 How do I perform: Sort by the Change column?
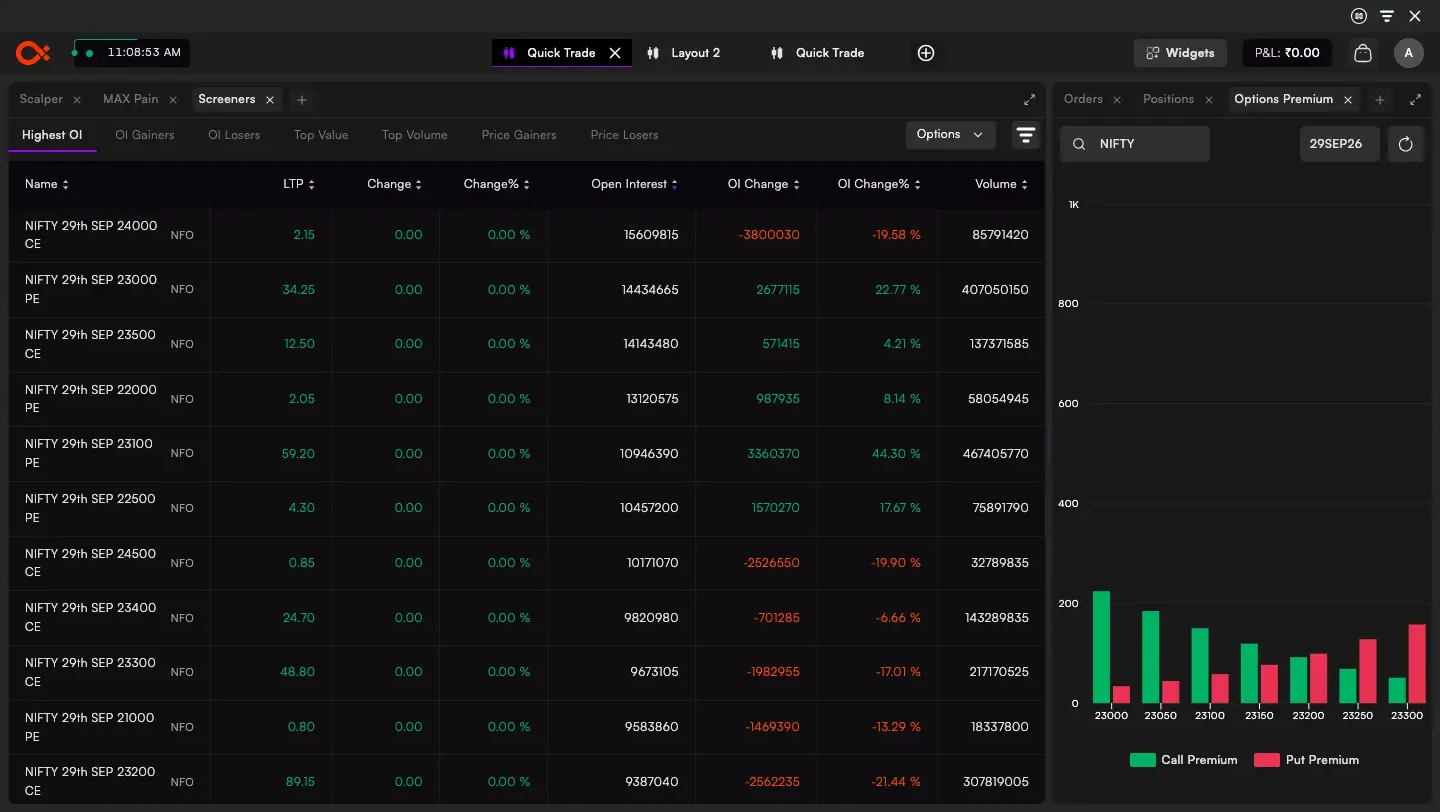(x=395, y=184)
